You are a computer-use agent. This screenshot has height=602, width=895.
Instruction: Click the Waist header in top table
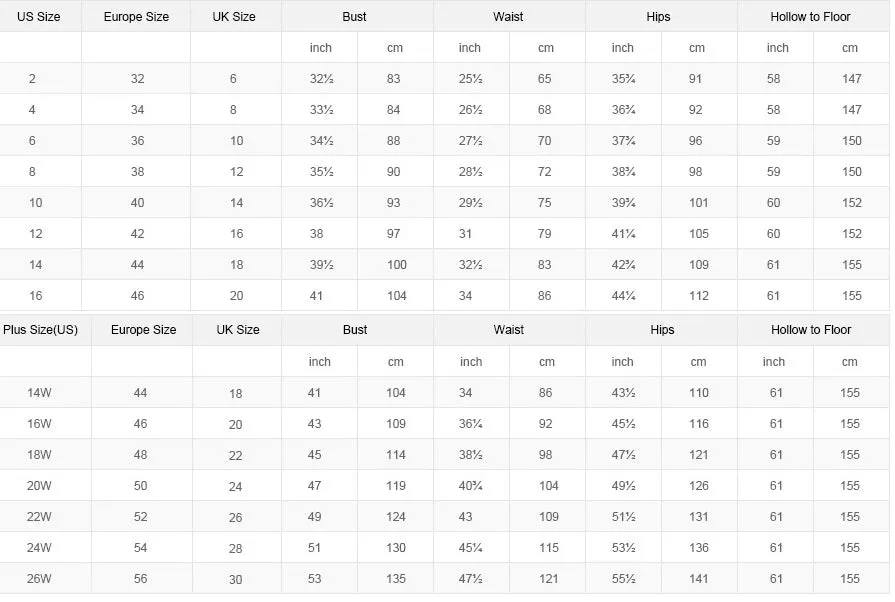(508, 17)
